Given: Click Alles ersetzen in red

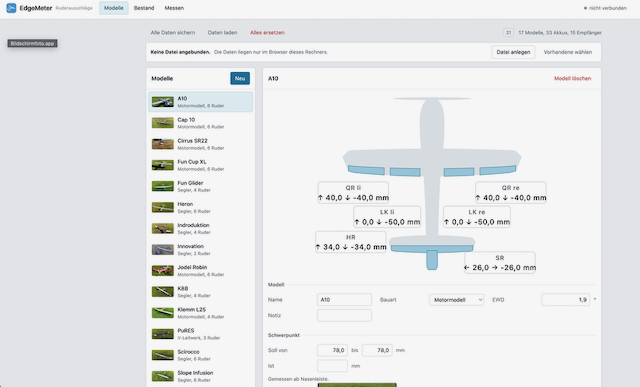Looking at the screenshot, I should point(267,33).
